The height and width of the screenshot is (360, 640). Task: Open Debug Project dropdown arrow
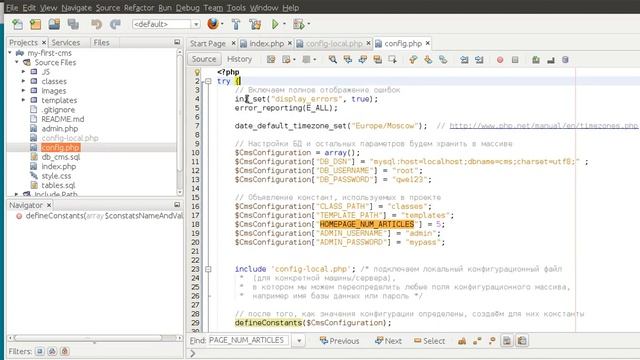(309, 24)
